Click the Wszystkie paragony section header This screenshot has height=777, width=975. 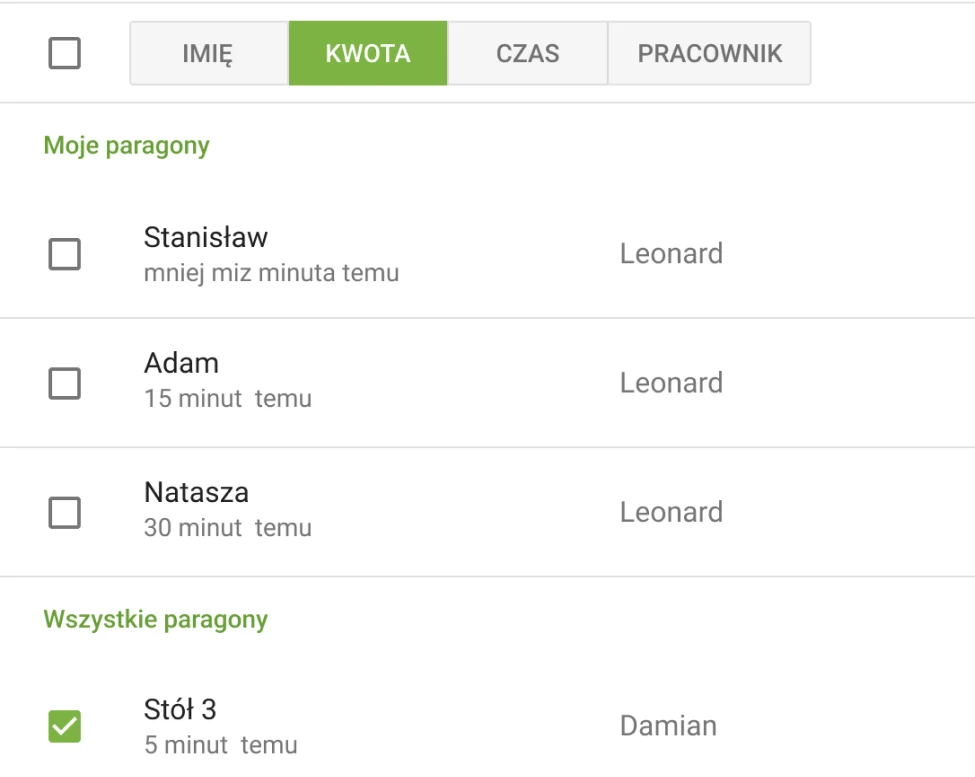pyautogui.click(x=155, y=619)
